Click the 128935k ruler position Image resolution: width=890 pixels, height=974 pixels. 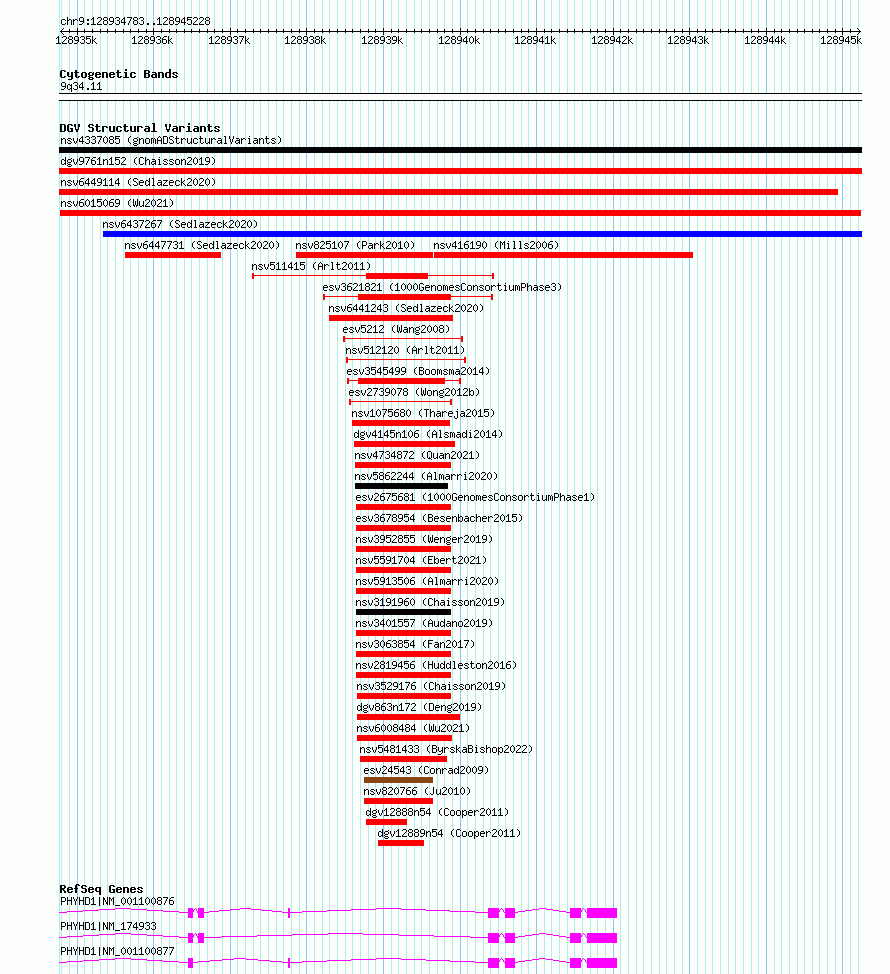point(76,40)
